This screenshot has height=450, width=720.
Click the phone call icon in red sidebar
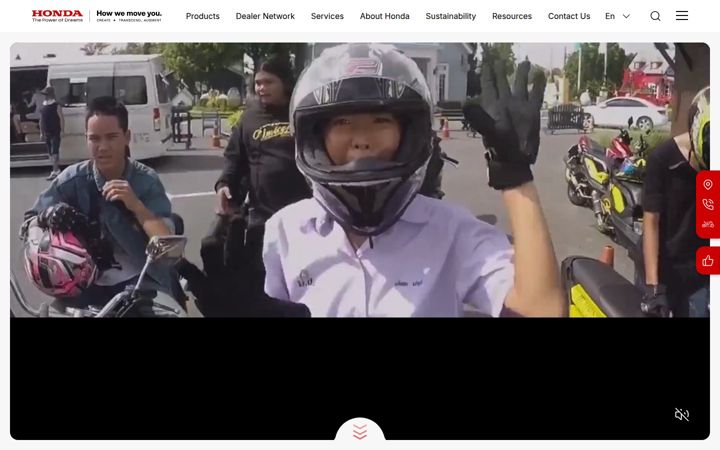coord(708,204)
